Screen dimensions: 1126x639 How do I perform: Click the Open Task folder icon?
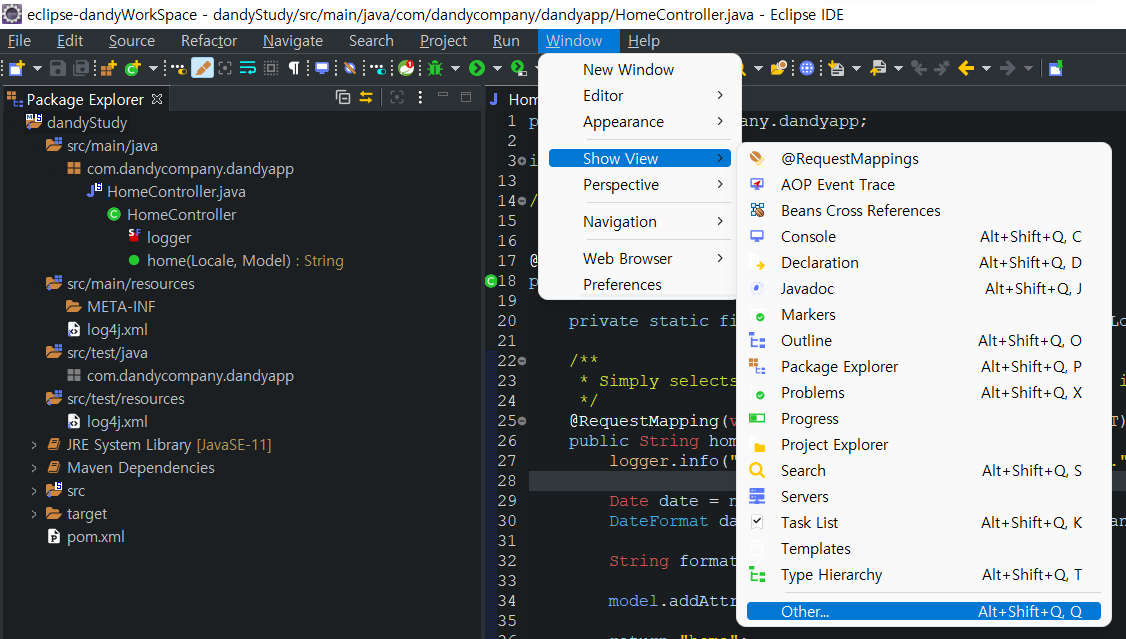click(x=779, y=68)
